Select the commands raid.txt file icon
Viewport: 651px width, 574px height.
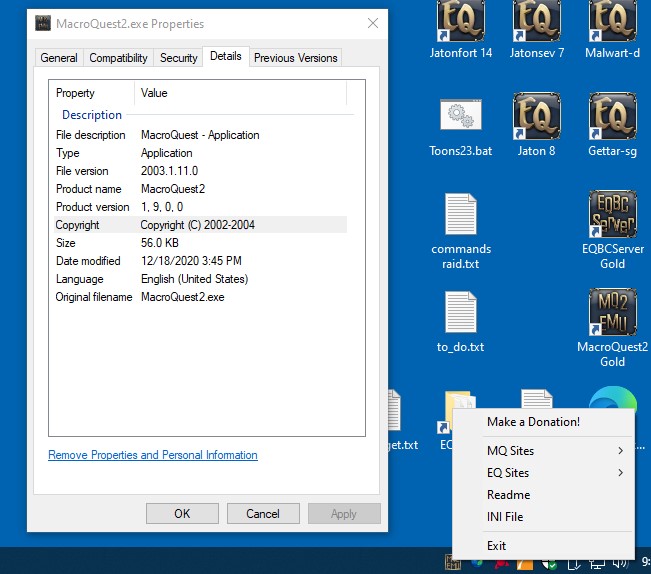click(460, 215)
